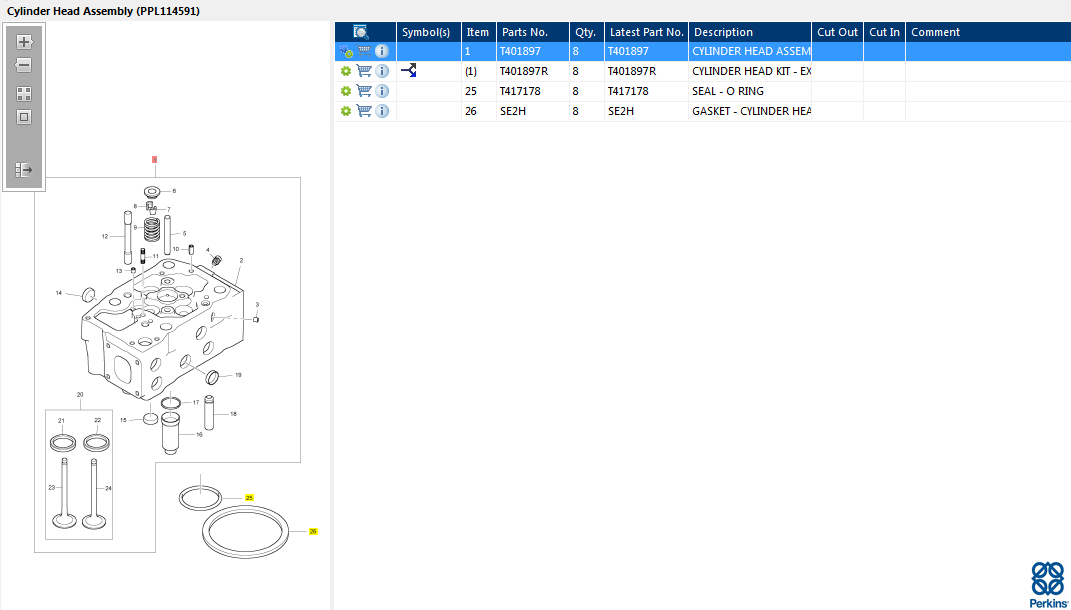Zoom out of the parts diagram
This screenshot has height=610, width=1071.
pyautogui.click(x=24, y=65)
